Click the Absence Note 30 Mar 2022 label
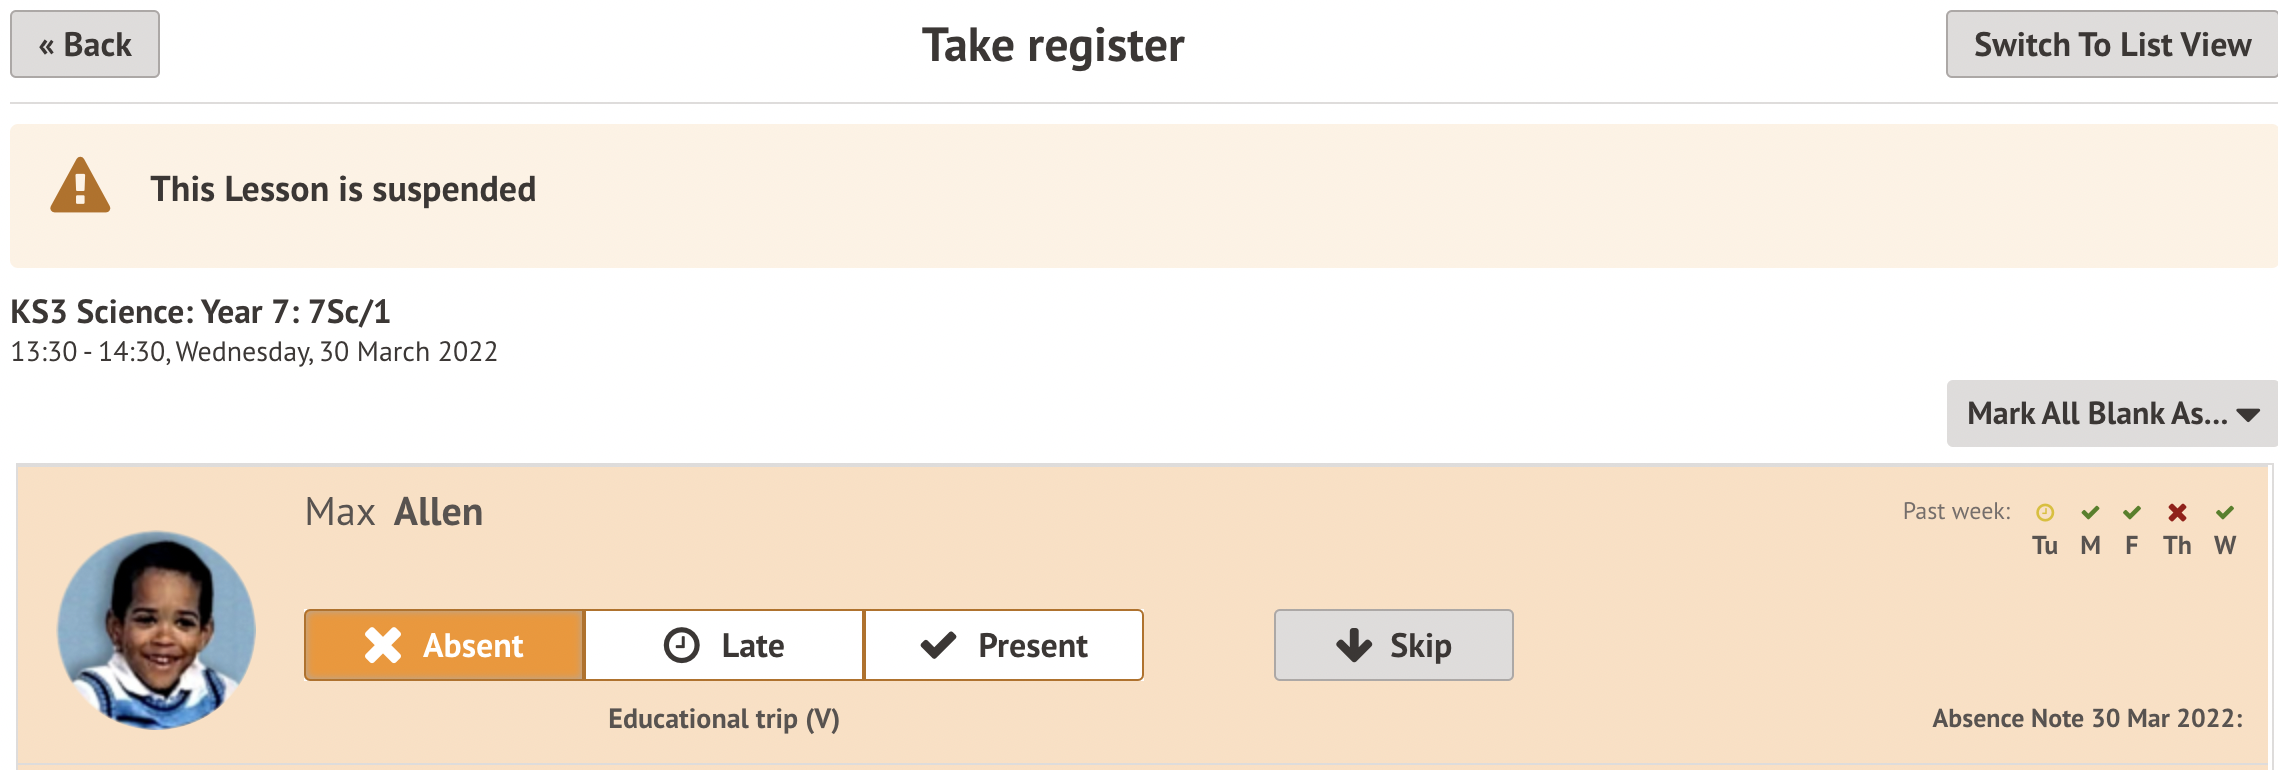 2087,719
